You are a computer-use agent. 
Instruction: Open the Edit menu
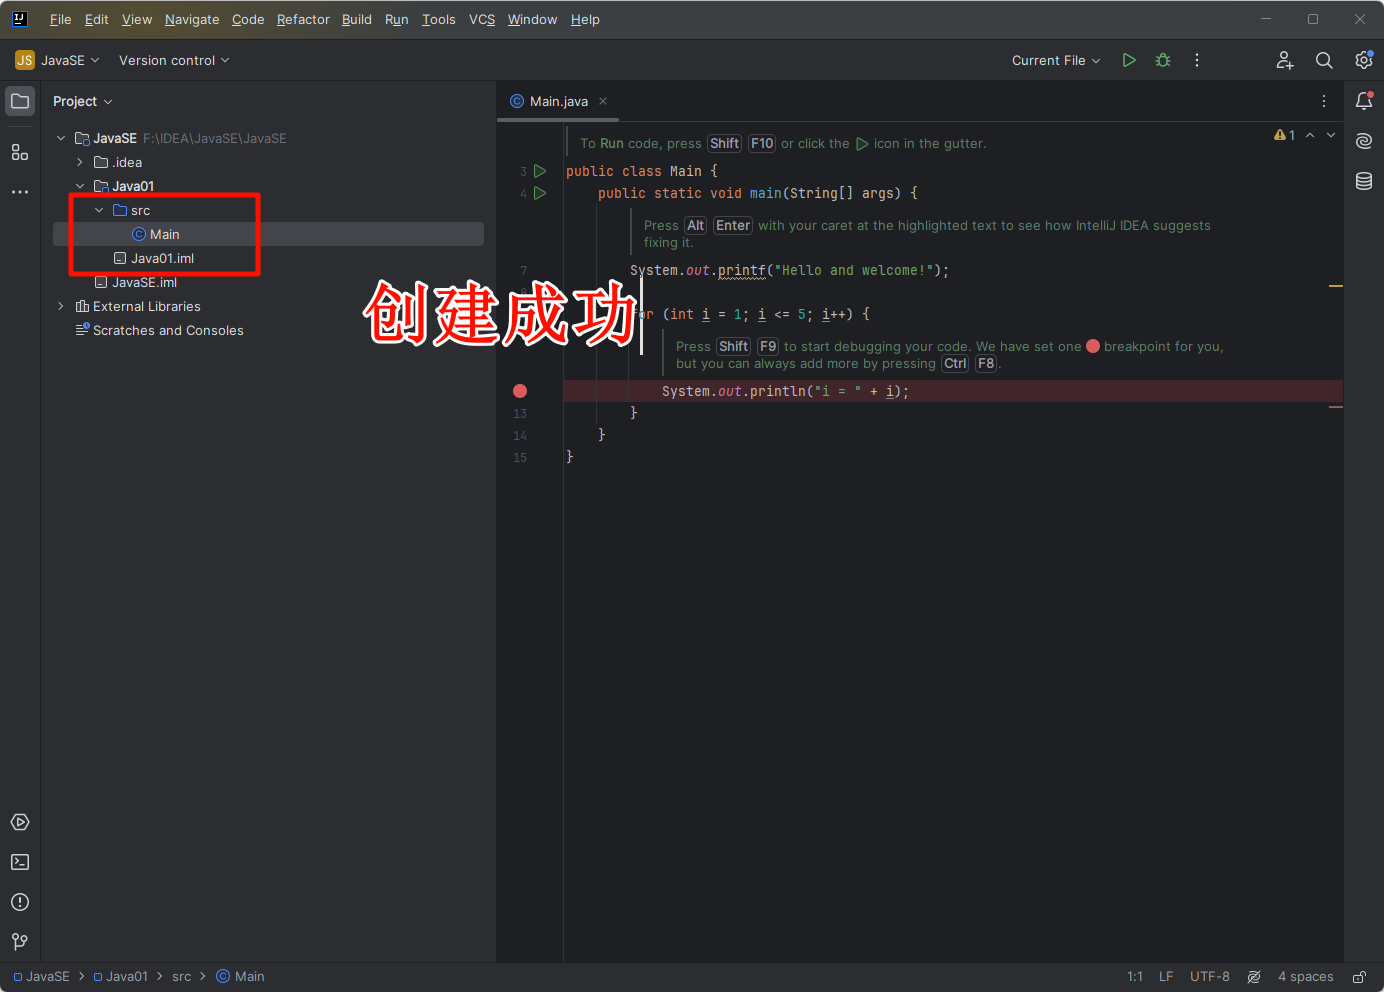click(97, 19)
